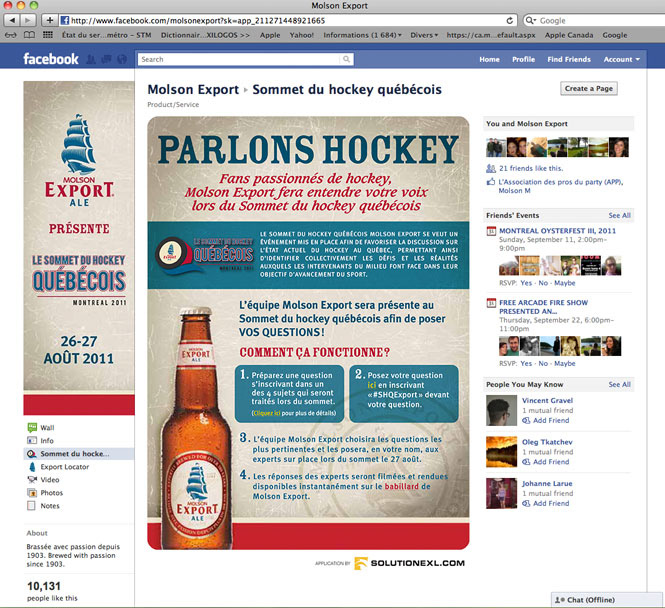This screenshot has width=665, height=608.
Task: Click the Export Locator bottle icon
Action: click(x=31, y=467)
